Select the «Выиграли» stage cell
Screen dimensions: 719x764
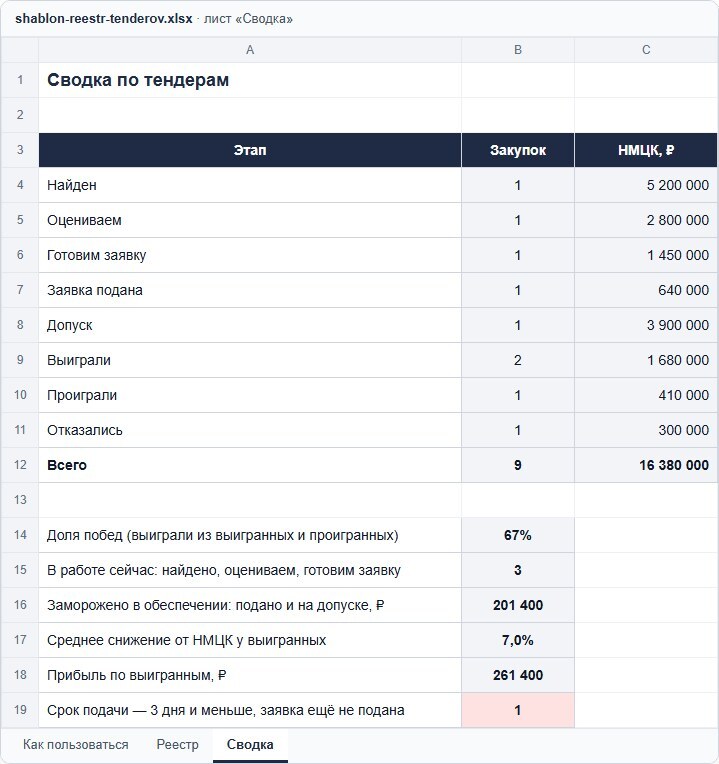[x=250, y=360]
